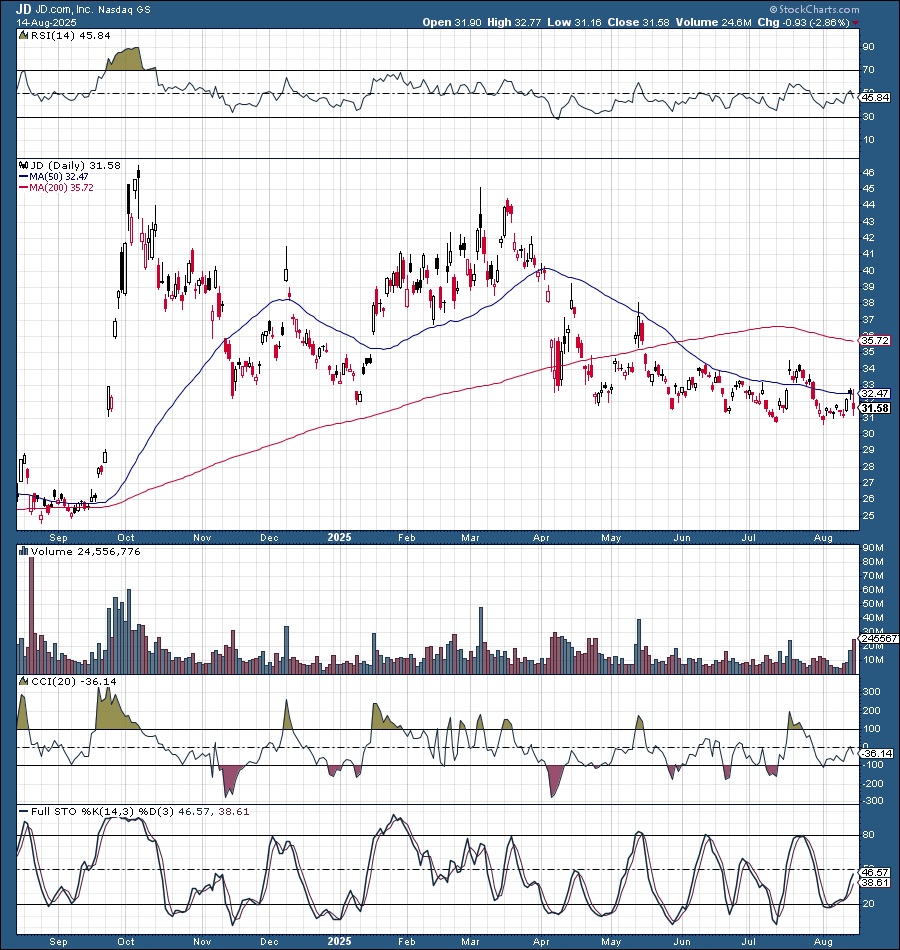
Task: Toggle the MA(200) 35.72 legend entry
Action: tap(60, 188)
